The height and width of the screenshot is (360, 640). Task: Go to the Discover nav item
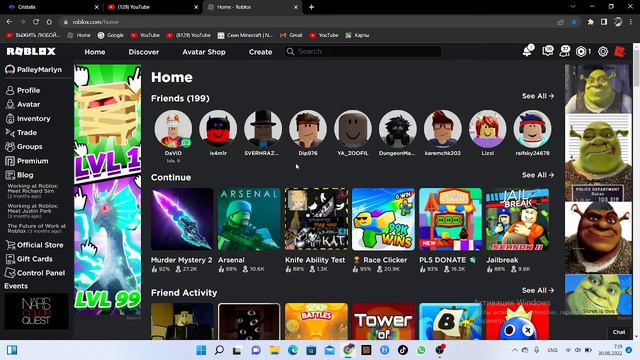coord(144,52)
